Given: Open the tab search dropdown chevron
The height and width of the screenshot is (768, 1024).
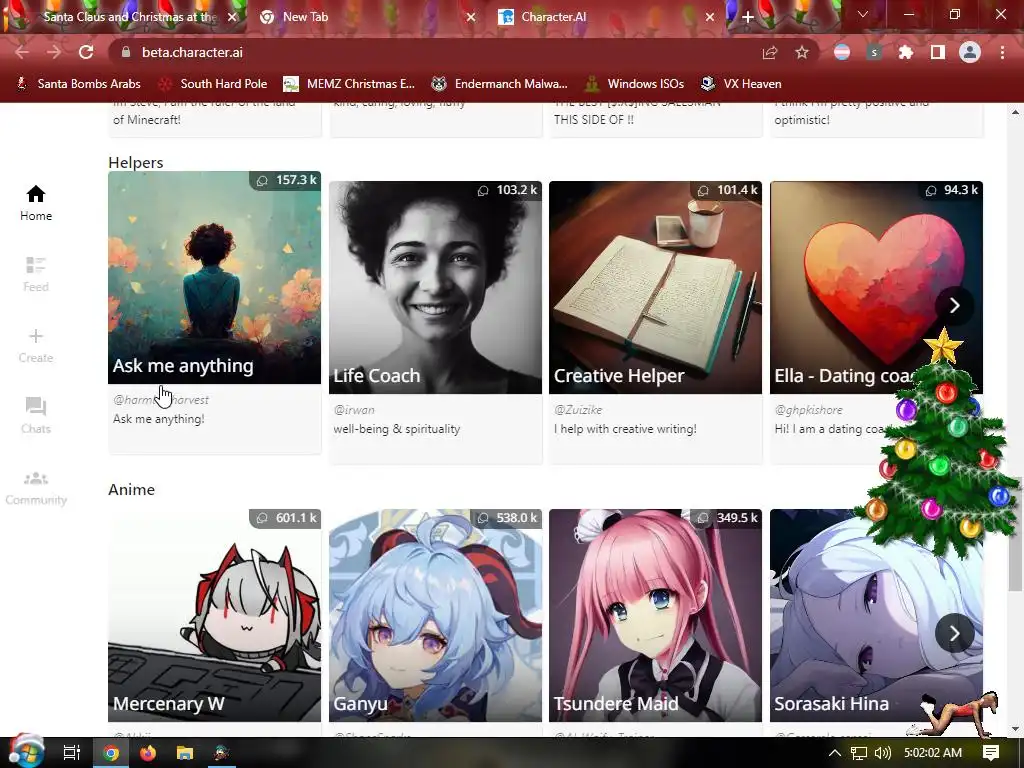Looking at the screenshot, I should (863, 14).
